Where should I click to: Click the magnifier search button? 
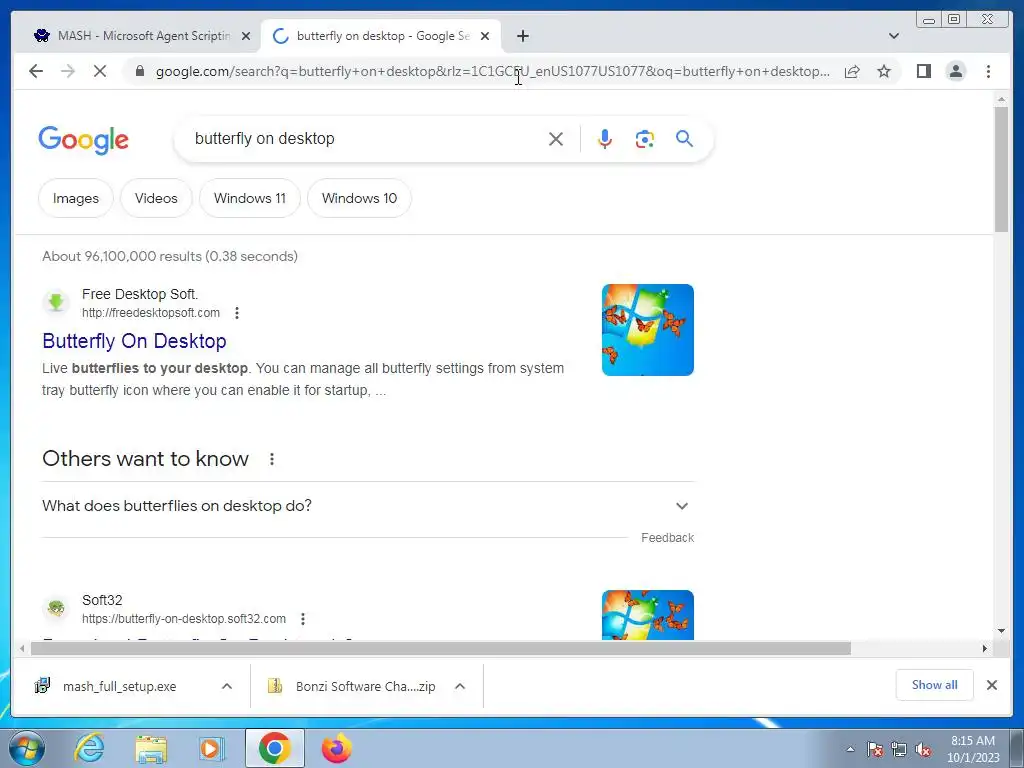(x=684, y=138)
